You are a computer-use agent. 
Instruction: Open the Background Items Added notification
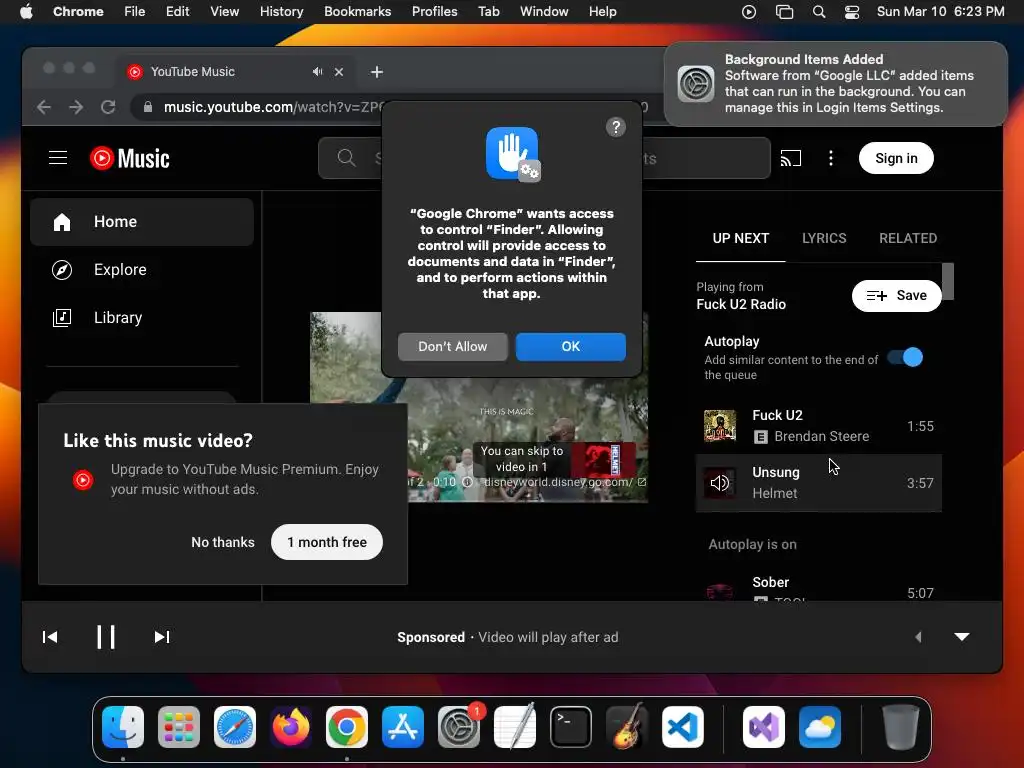click(x=835, y=84)
